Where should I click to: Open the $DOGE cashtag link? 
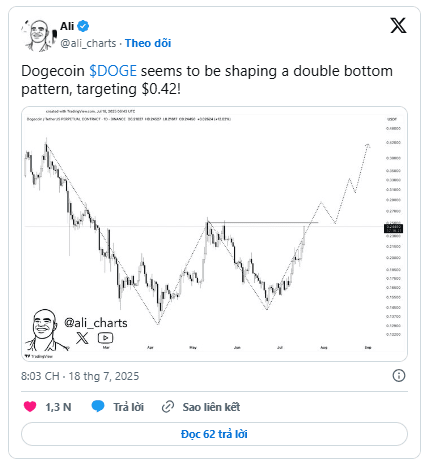pyautogui.click(x=113, y=71)
